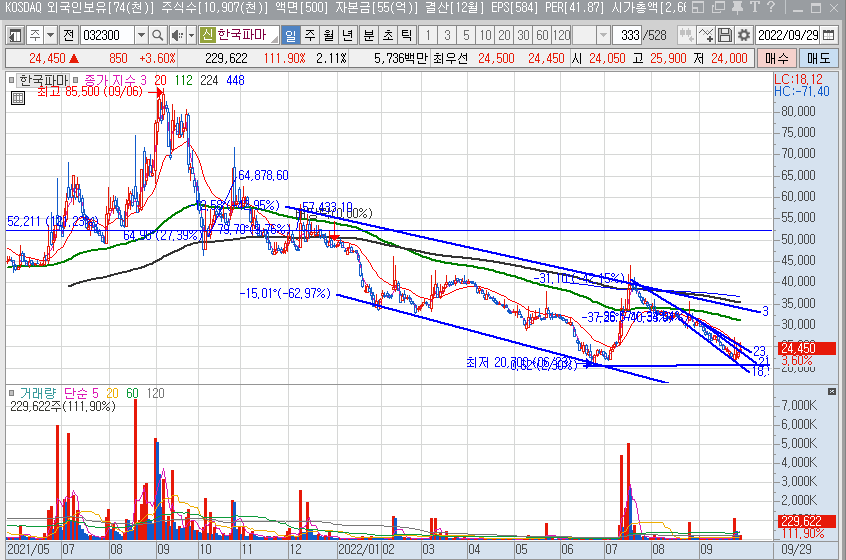Expand the stock code history dropdown

coord(141,36)
